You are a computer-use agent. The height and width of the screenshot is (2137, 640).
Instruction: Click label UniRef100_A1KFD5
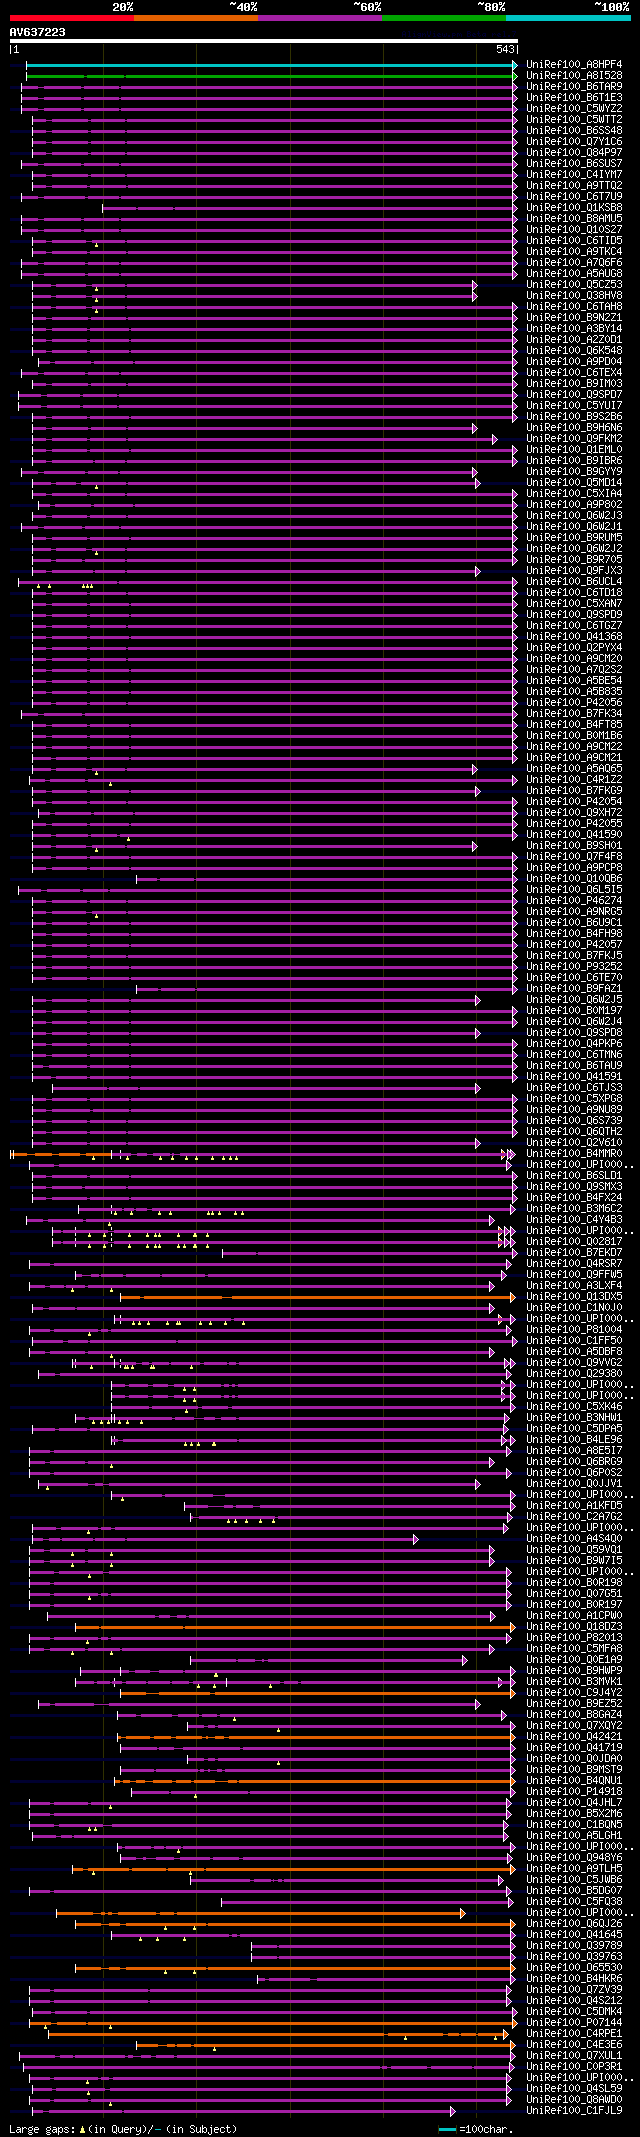pyautogui.click(x=574, y=1506)
